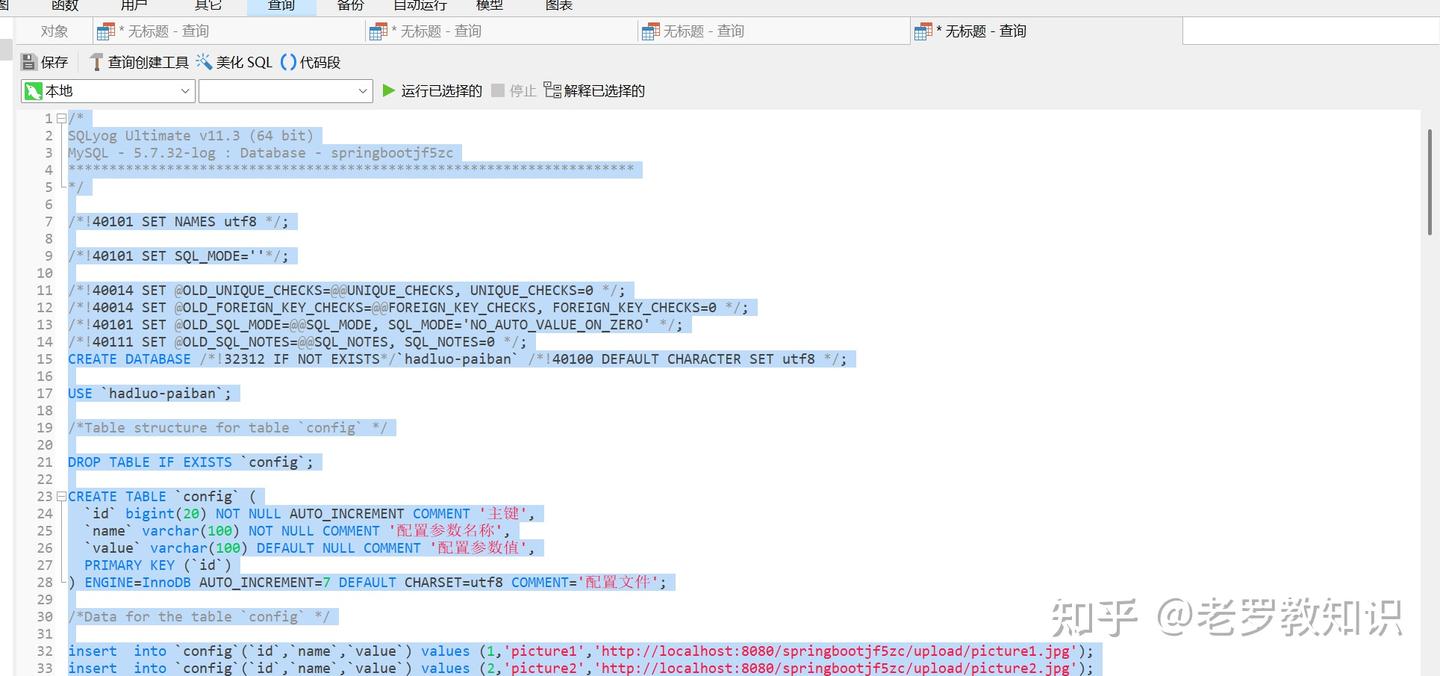Click the DROP TABLE IF EXISTS `config` line

[x=190, y=462]
